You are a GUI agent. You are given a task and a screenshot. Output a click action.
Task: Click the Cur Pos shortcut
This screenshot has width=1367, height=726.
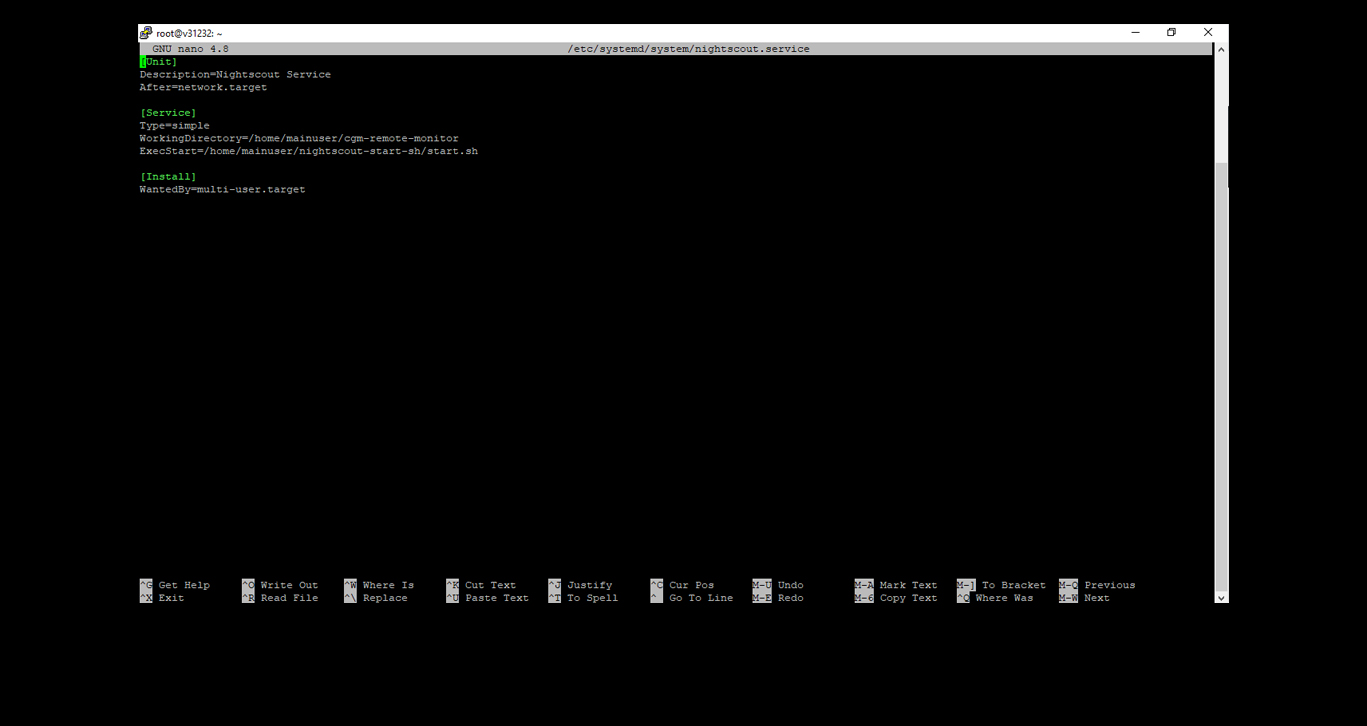point(682,585)
